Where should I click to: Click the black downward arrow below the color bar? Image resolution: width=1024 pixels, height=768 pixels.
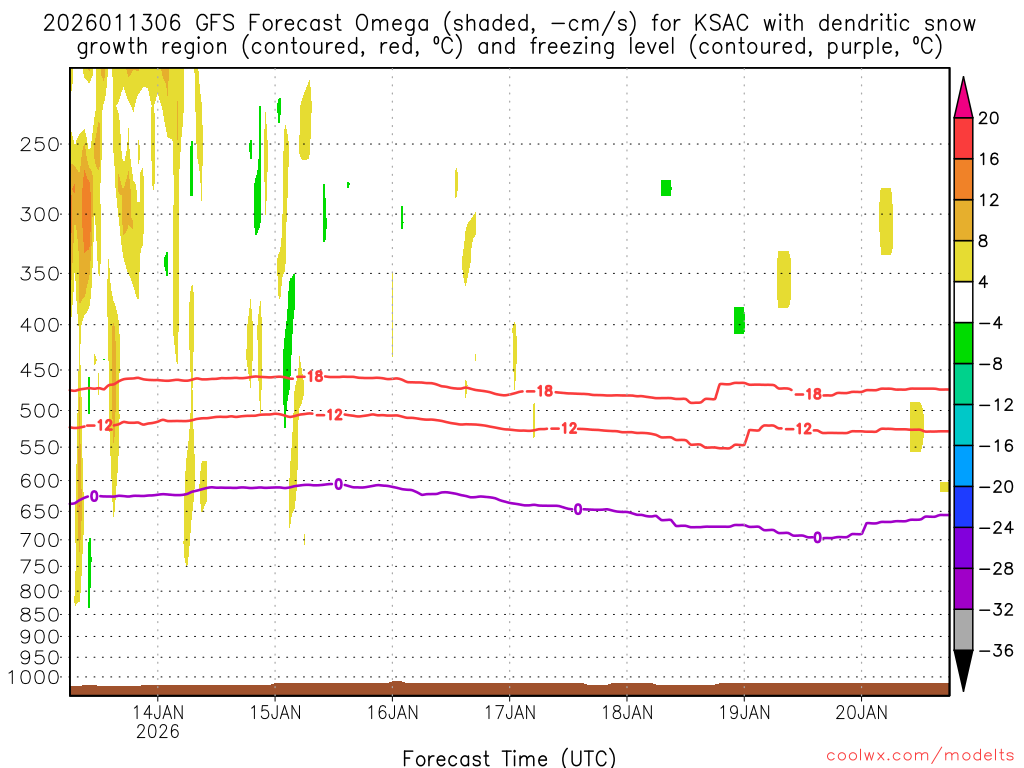[963, 671]
